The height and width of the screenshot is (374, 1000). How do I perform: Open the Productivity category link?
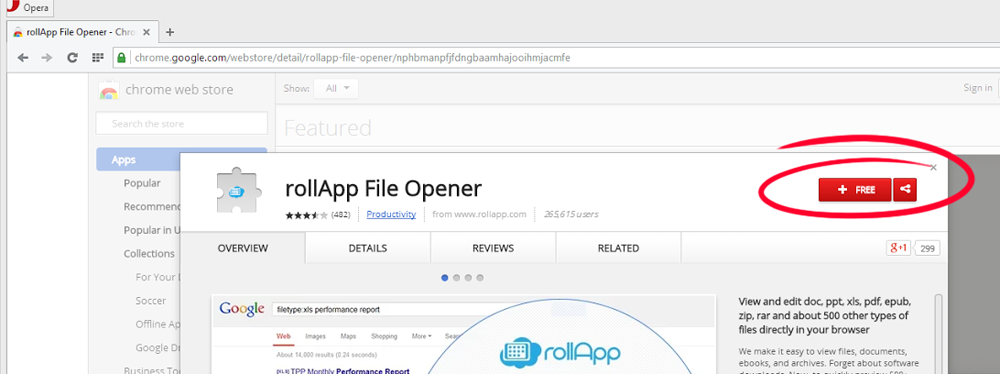coord(391,214)
